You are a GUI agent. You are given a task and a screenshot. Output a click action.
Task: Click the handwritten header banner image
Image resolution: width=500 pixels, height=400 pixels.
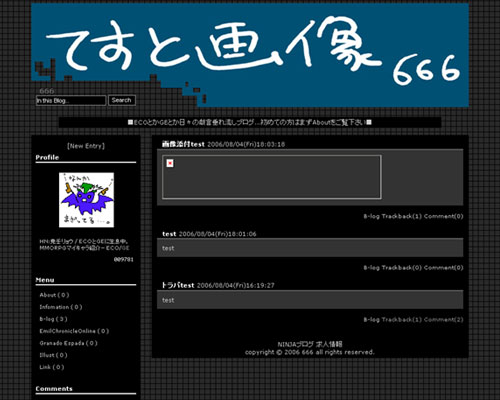pos(250,55)
